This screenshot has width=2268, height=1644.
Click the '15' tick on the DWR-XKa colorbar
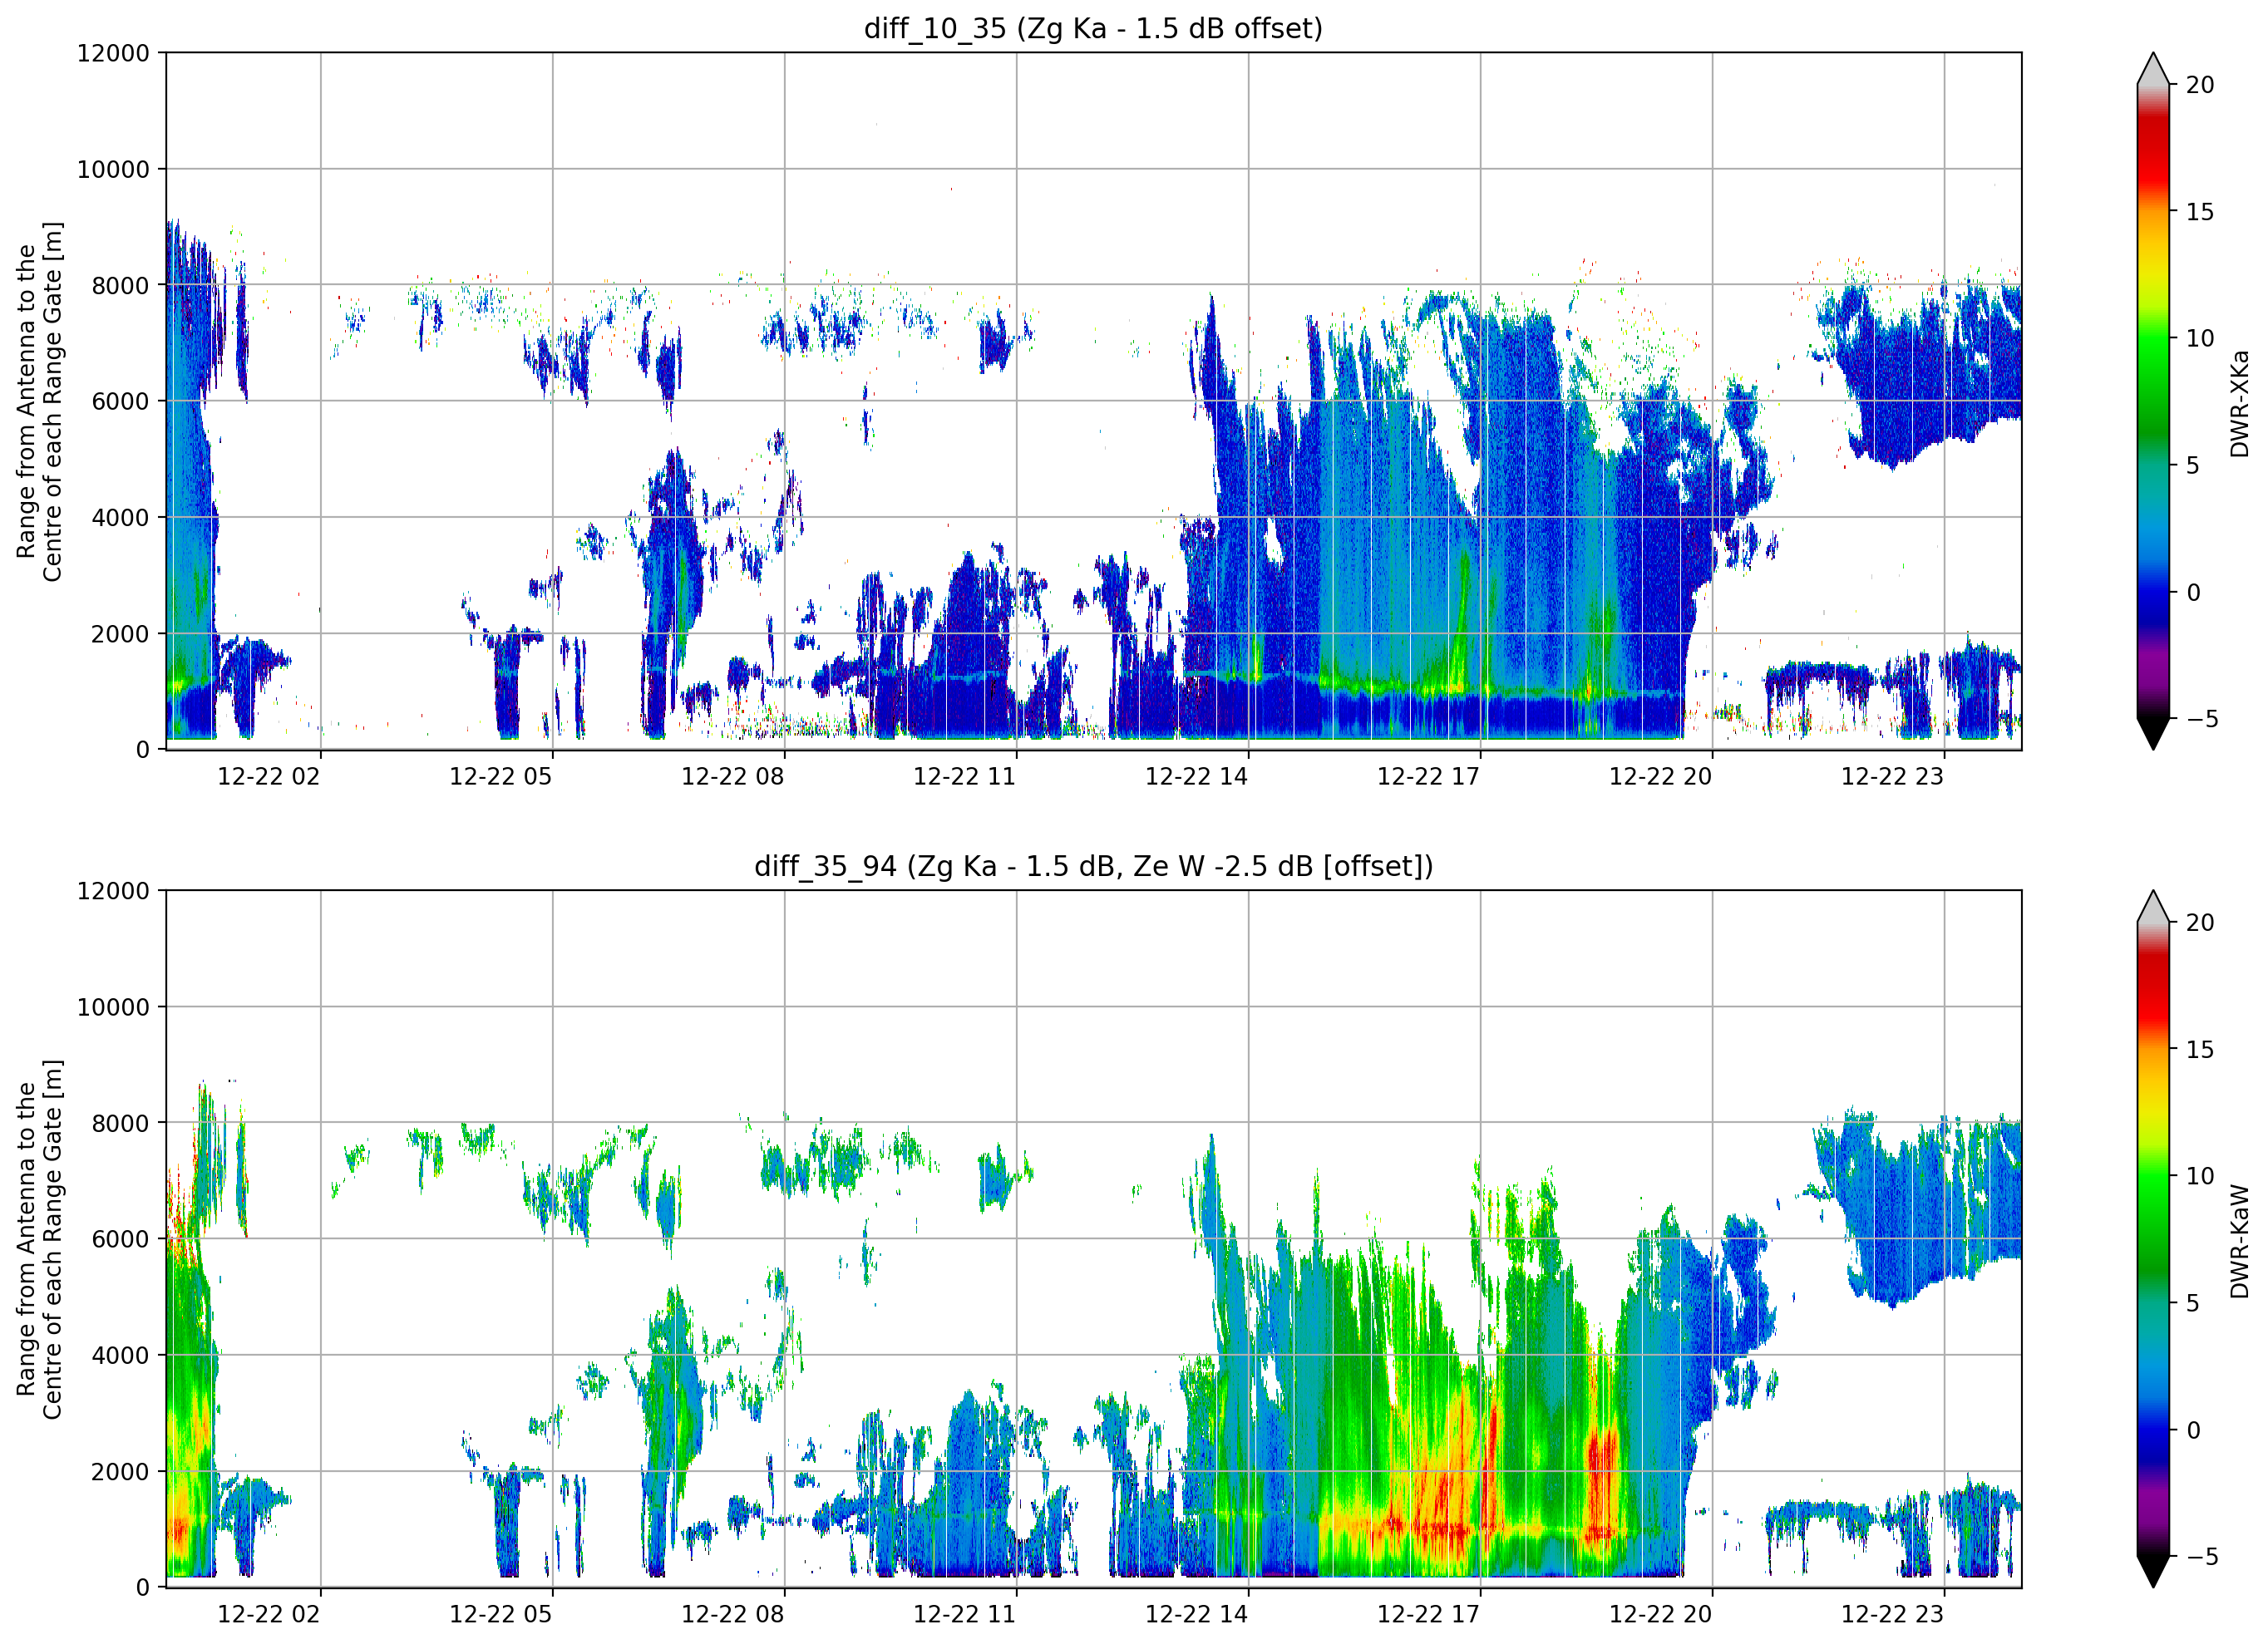tap(2200, 212)
